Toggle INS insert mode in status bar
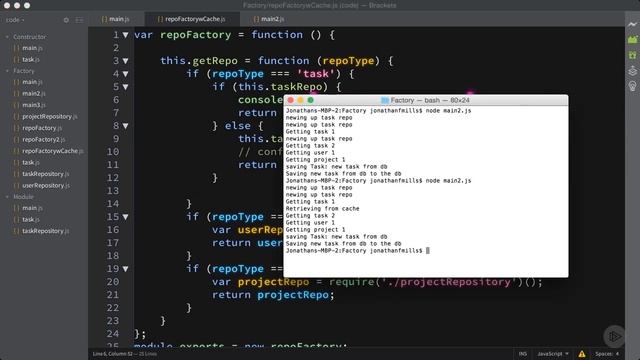 tap(523, 354)
